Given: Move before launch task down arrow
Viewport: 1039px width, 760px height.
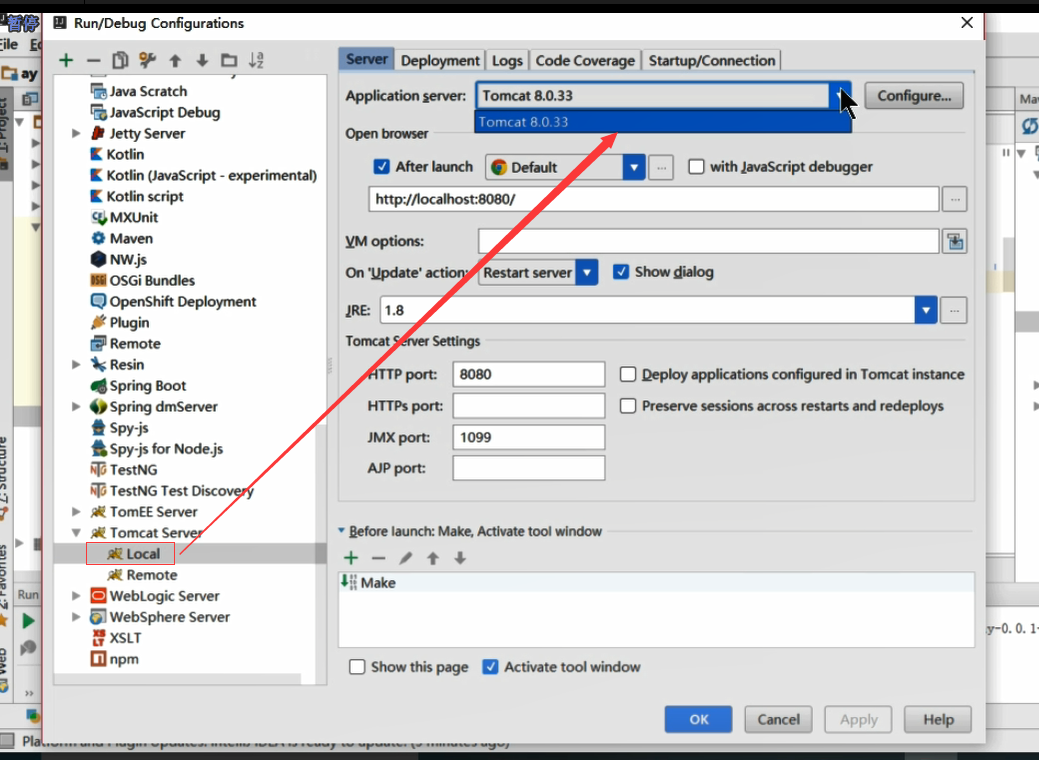Looking at the screenshot, I should pyautogui.click(x=460, y=558).
